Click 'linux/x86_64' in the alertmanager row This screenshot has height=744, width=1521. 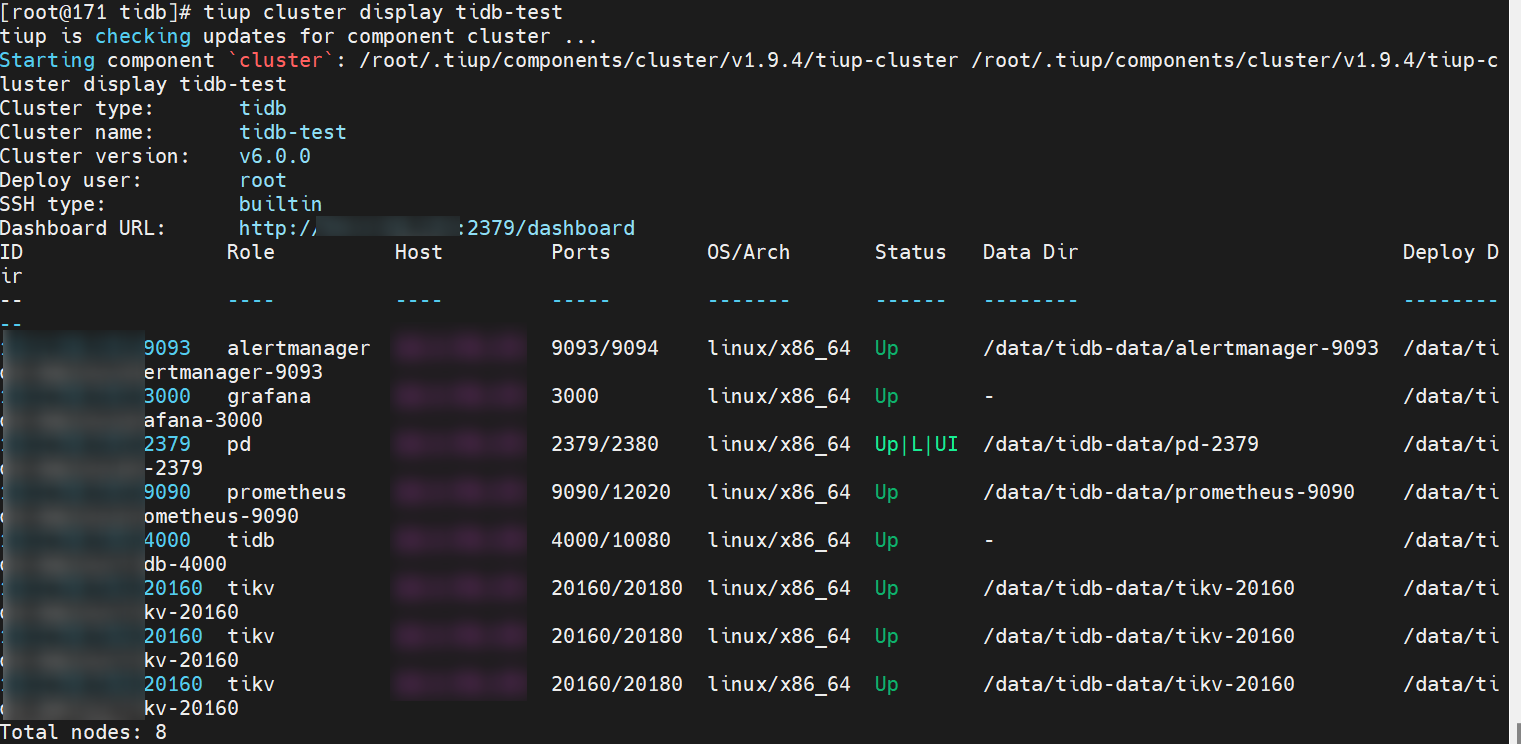tap(779, 348)
